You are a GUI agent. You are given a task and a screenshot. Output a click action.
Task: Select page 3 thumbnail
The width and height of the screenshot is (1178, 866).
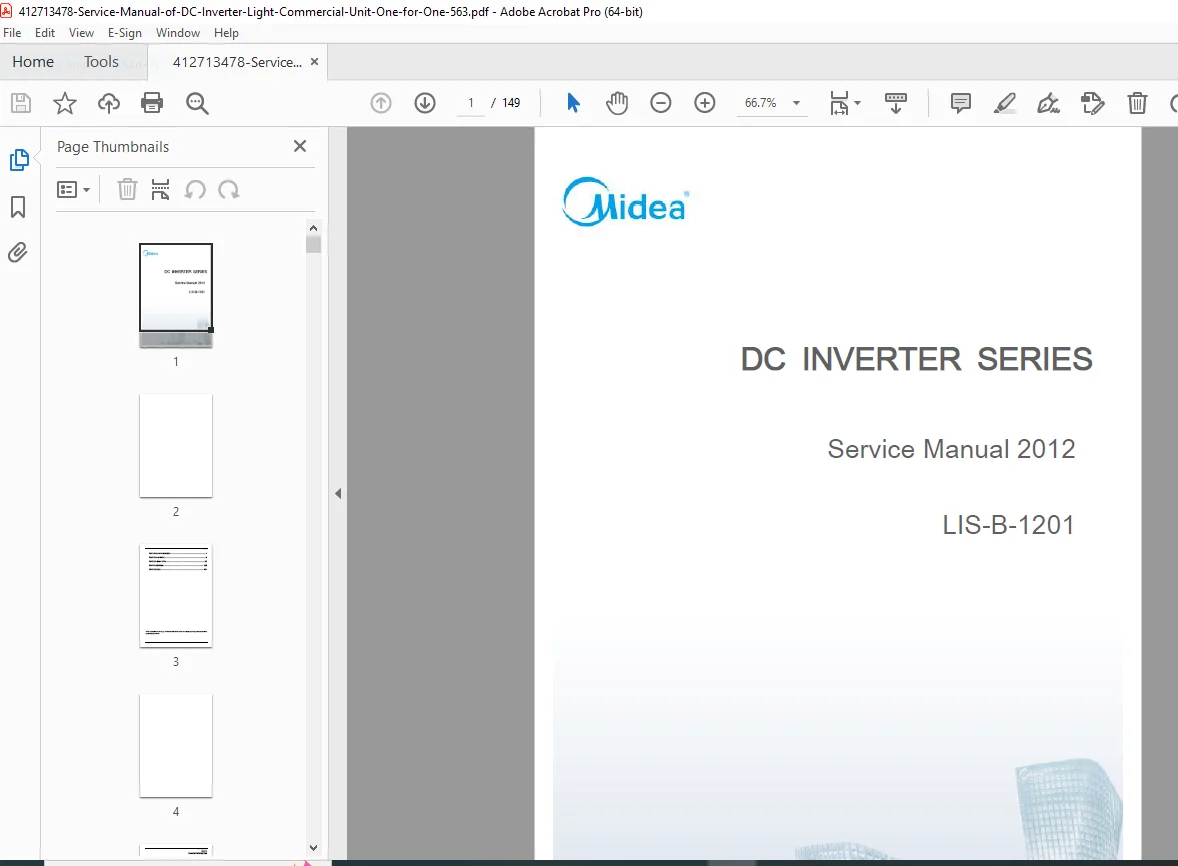(x=176, y=596)
